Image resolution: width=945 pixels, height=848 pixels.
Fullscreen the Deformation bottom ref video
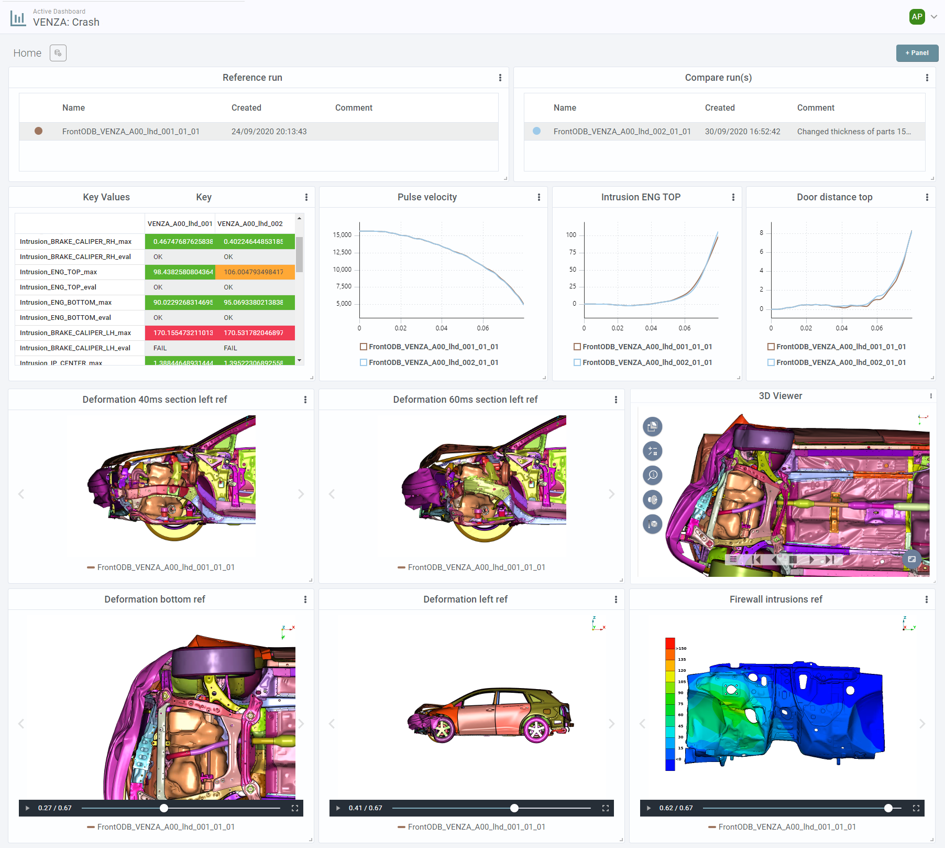[295, 808]
